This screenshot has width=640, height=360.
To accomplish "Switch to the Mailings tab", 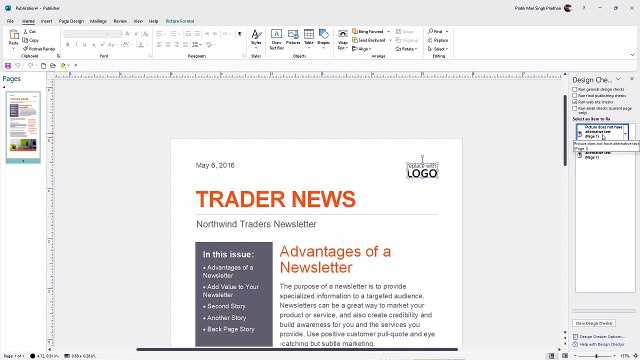I will pos(98,21).
